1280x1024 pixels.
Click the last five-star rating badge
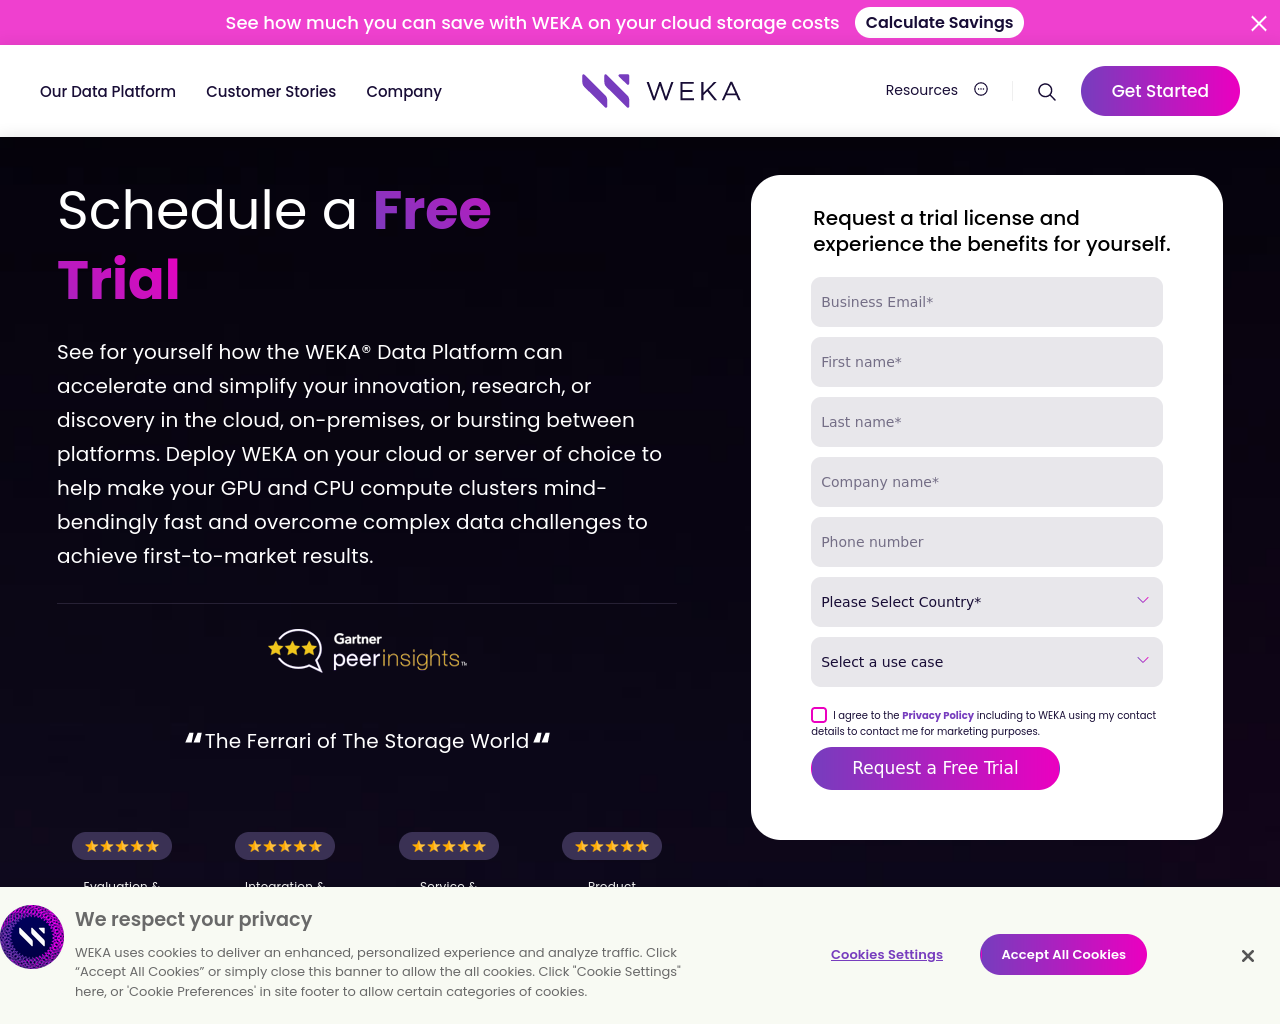pyautogui.click(x=612, y=846)
